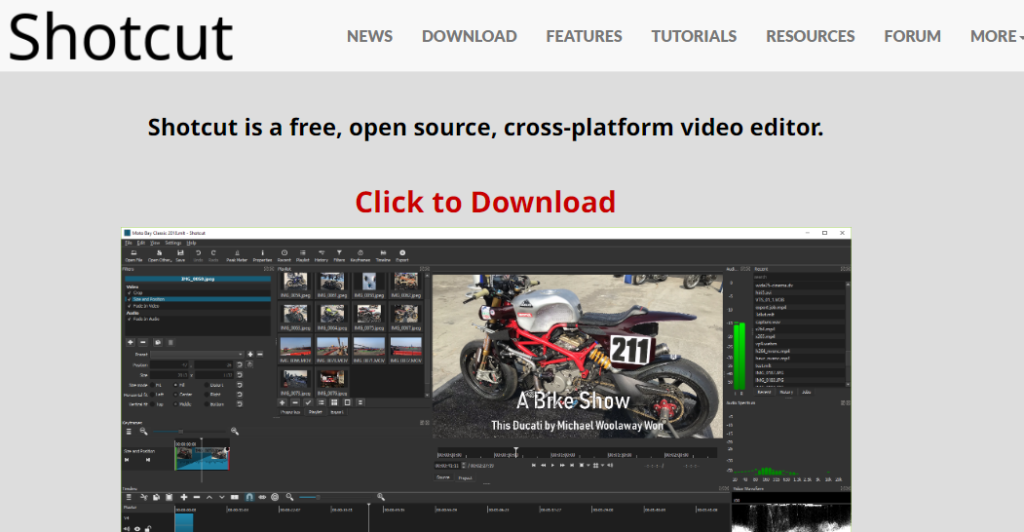The image size is (1024, 532).
Task: Click the History toolbar icon
Action: 321,255
